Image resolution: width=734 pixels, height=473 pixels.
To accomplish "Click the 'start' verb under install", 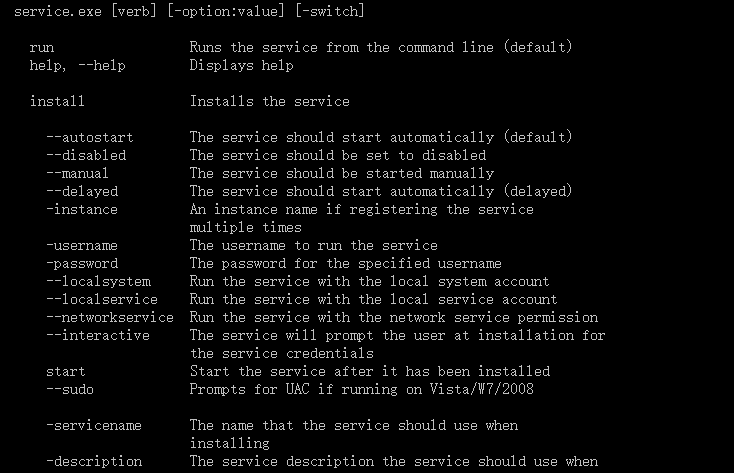I will coord(66,372).
